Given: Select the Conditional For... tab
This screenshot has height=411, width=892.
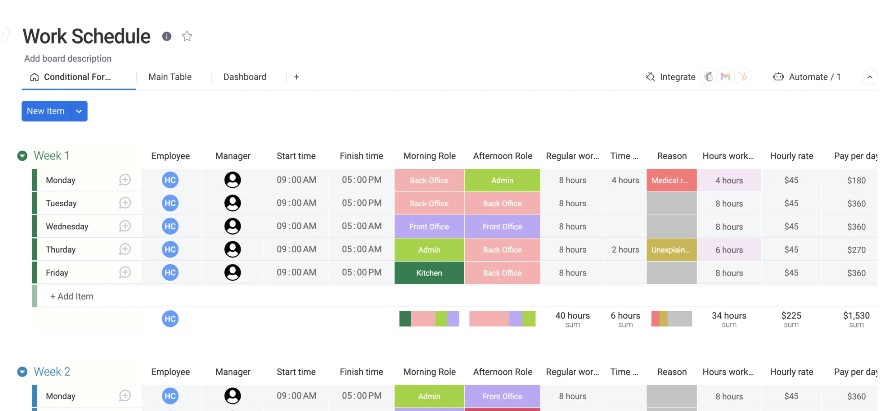Looking at the screenshot, I should [71, 77].
